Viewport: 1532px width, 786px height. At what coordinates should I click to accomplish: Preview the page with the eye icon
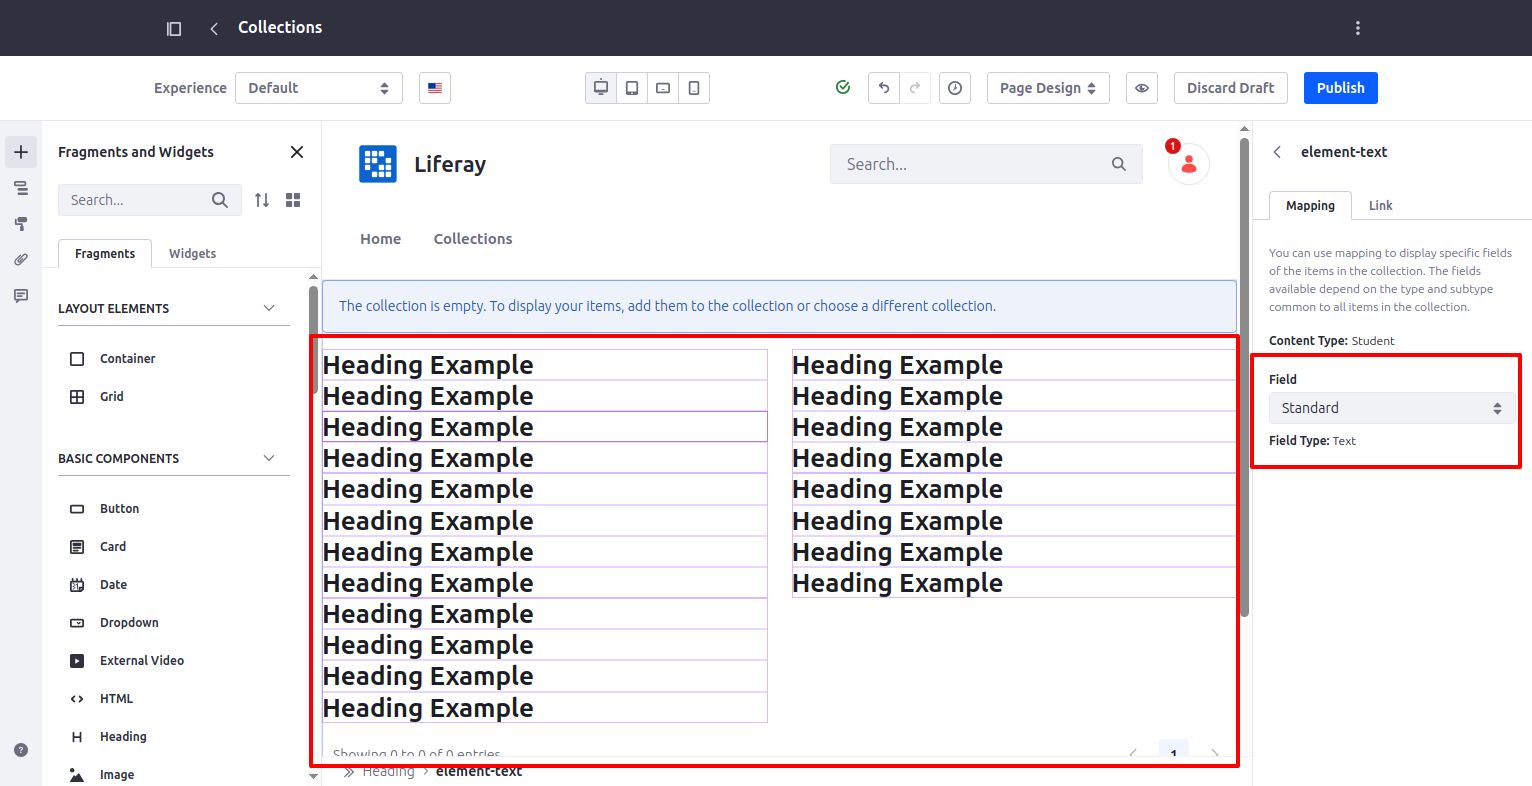[1142, 88]
